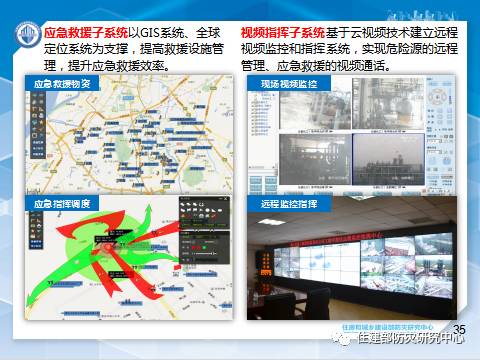Close the dark plotting tools panel
The width and height of the screenshot is (480, 360).
coord(226,199)
